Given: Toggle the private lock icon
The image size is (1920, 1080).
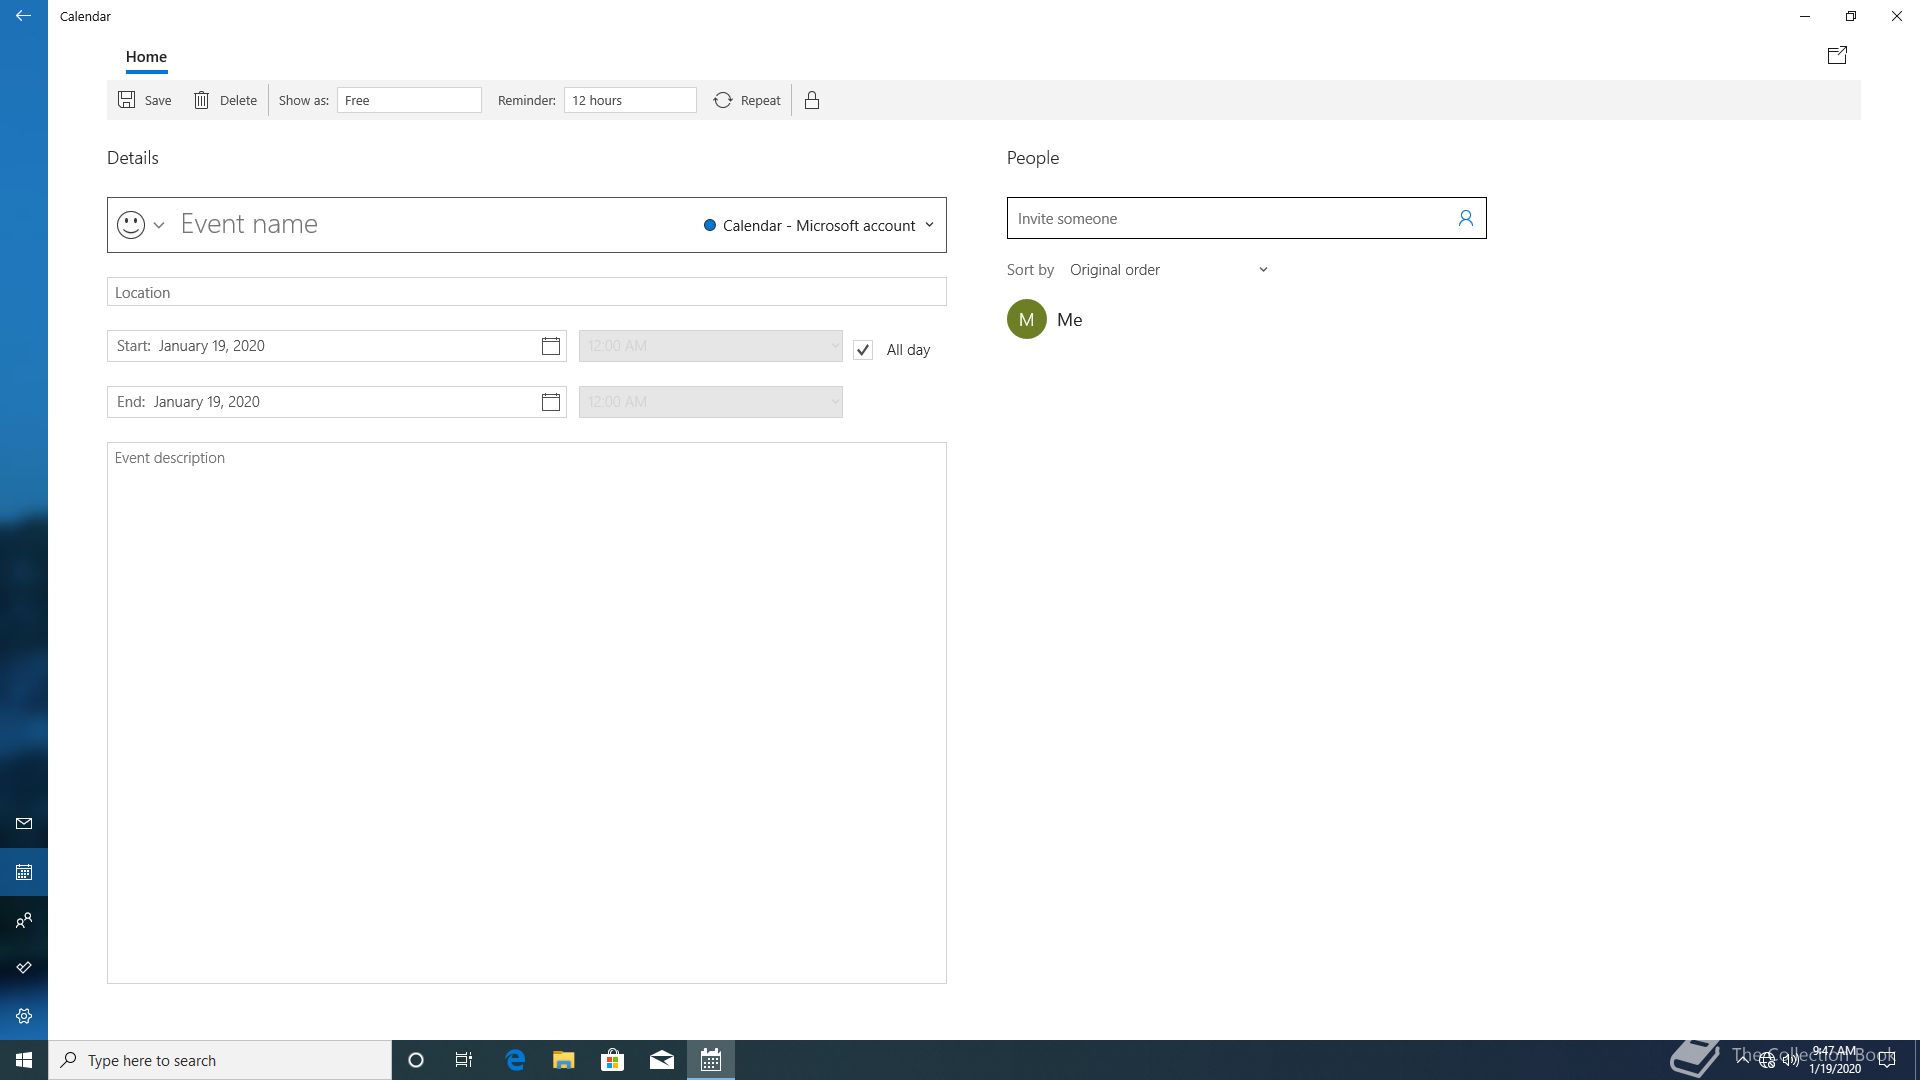Looking at the screenshot, I should pyautogui.click(x=812, y=100).
